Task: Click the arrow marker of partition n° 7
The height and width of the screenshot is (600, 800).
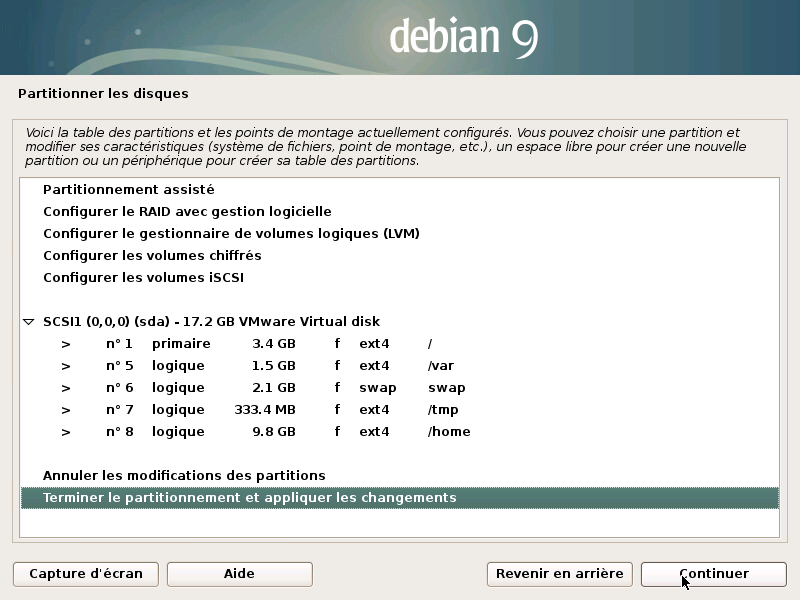Action: 66,410
